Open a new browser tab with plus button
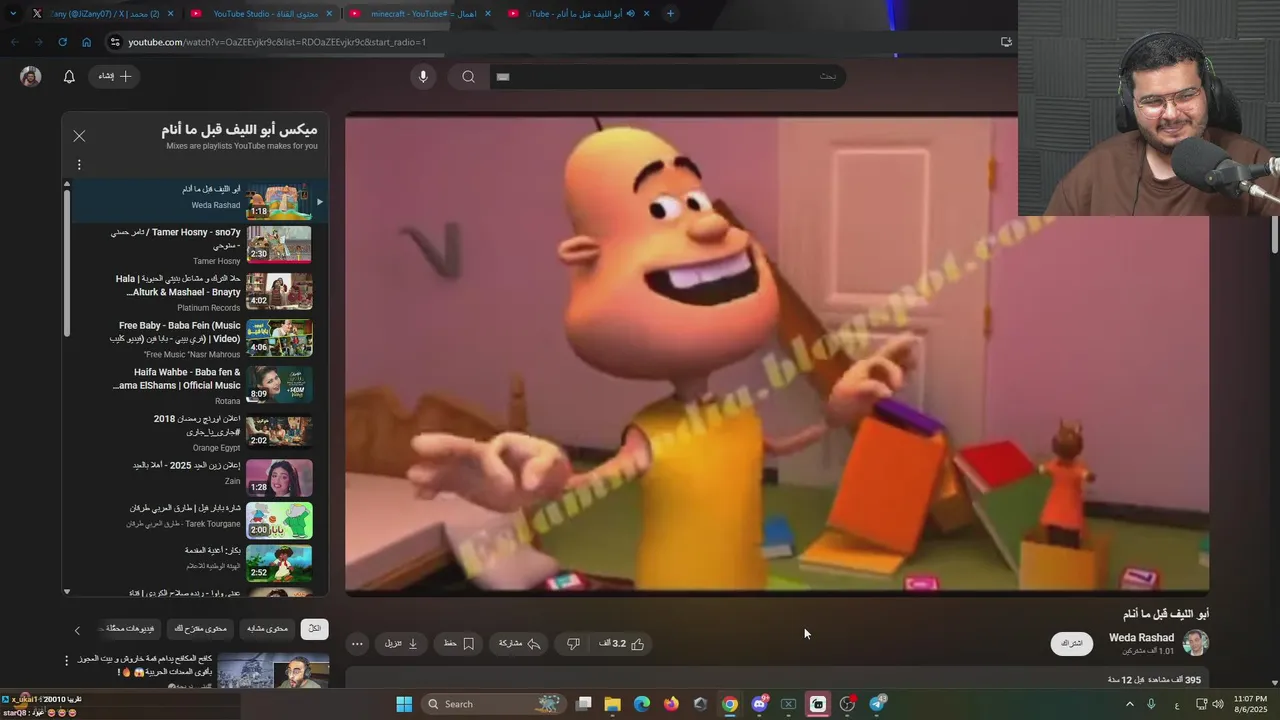 click(670, 14)
